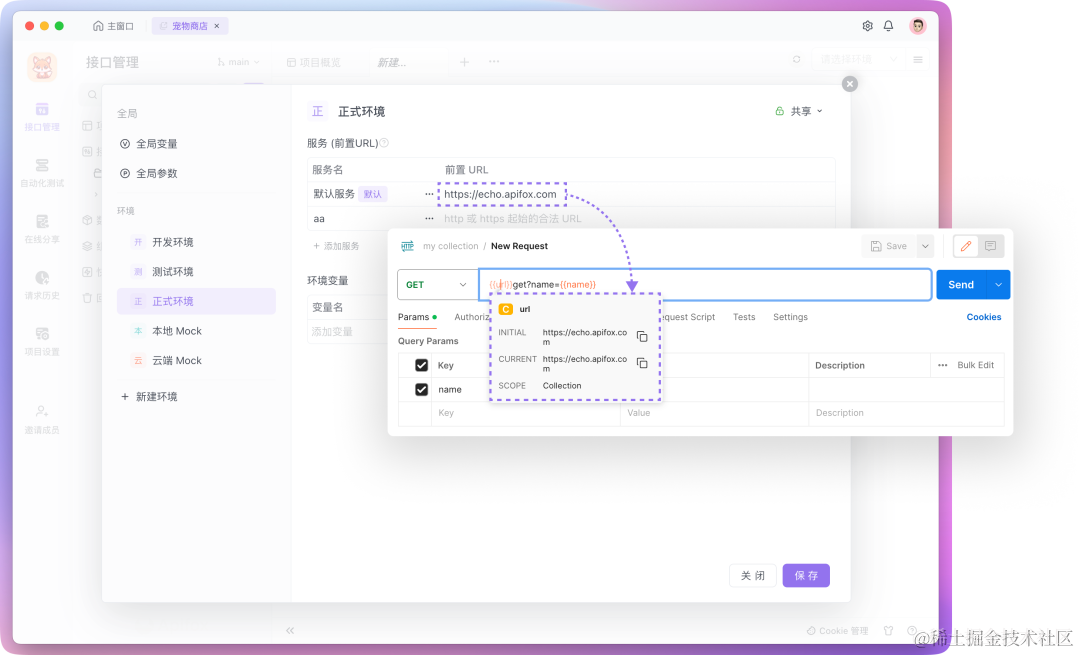Open settings gear in title bar

tap(867, 26)
